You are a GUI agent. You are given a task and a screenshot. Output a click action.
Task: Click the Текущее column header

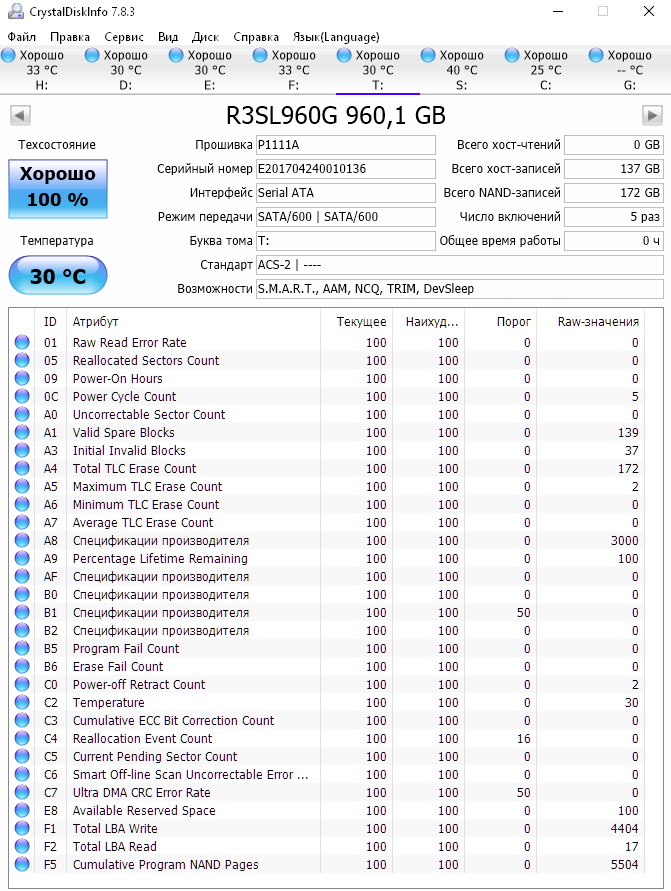[x=357, y=322]
